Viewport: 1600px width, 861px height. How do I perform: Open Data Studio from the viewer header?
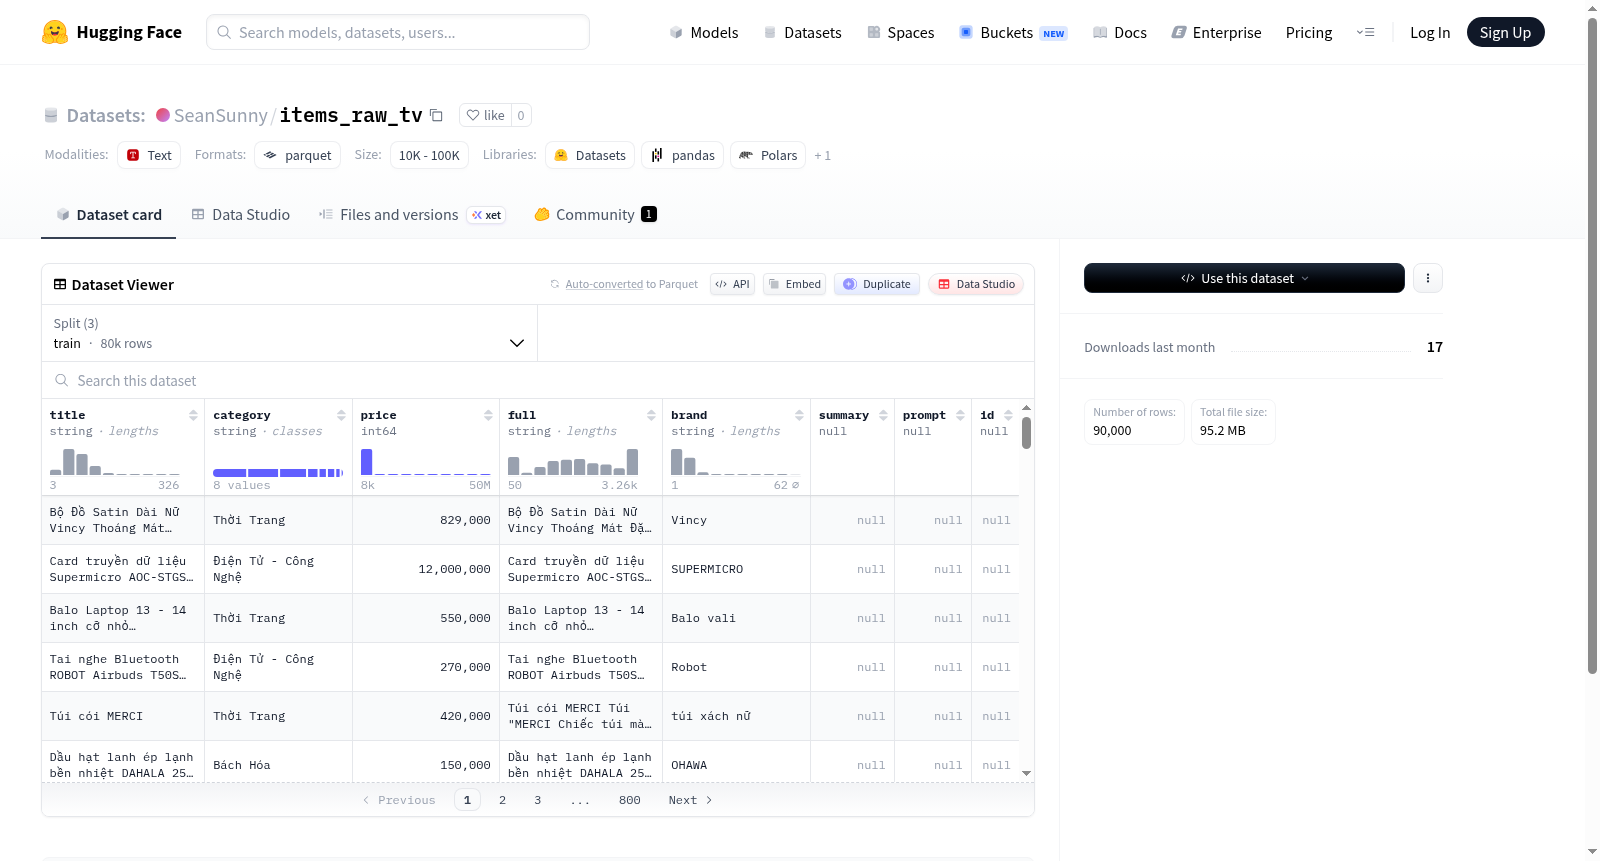[976, 284]
